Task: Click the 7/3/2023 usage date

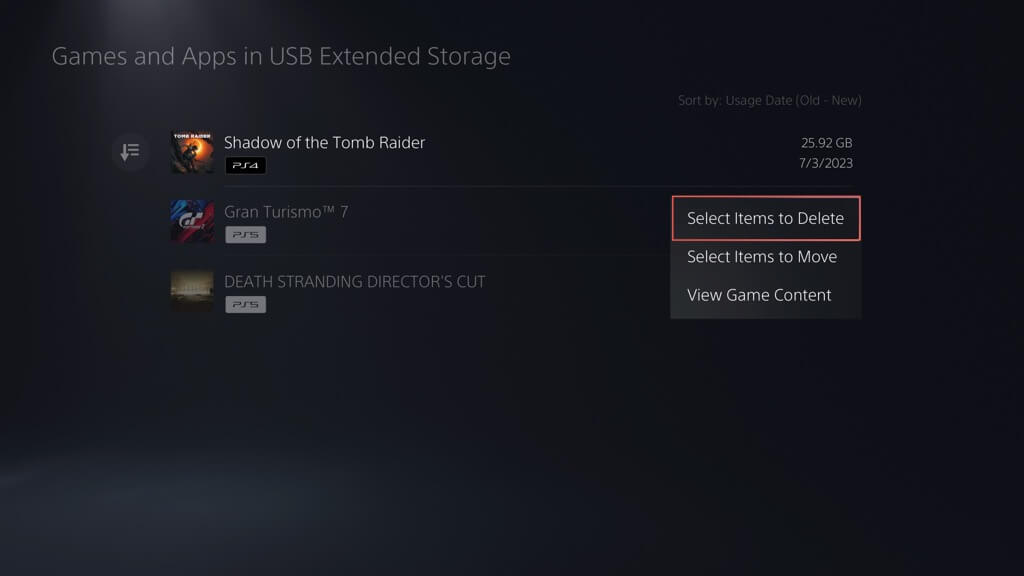Action: tap(825, 163)
